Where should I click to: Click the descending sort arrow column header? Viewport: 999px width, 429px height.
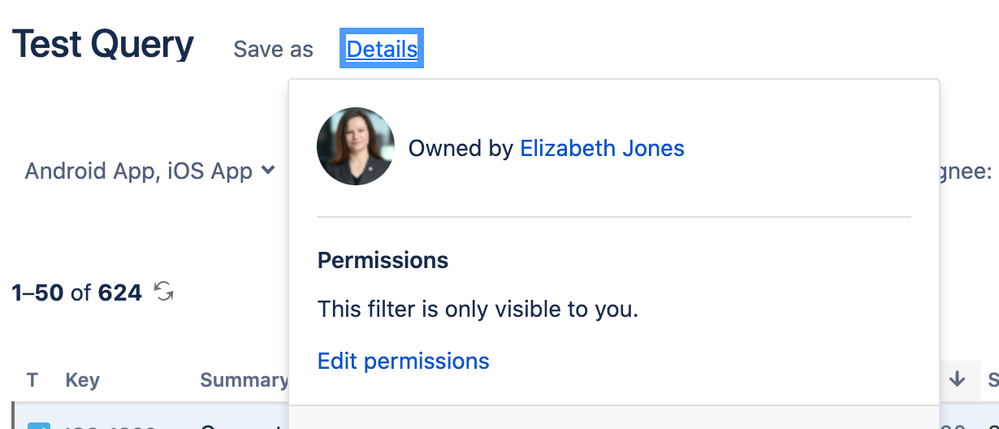point(957,379)
